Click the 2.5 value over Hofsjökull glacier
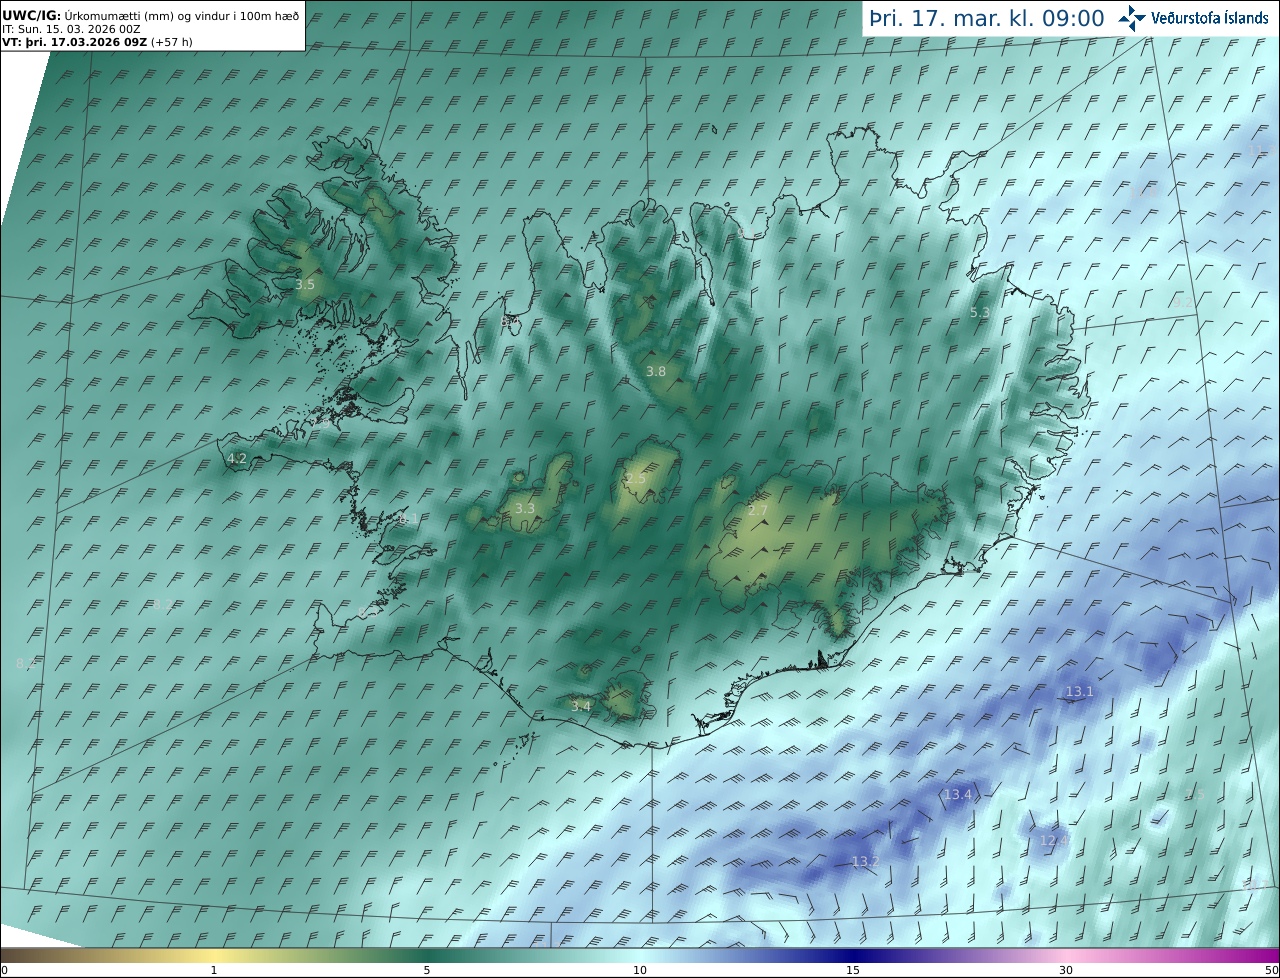This screenshot has width=1280, height=978. pos(635,479)
